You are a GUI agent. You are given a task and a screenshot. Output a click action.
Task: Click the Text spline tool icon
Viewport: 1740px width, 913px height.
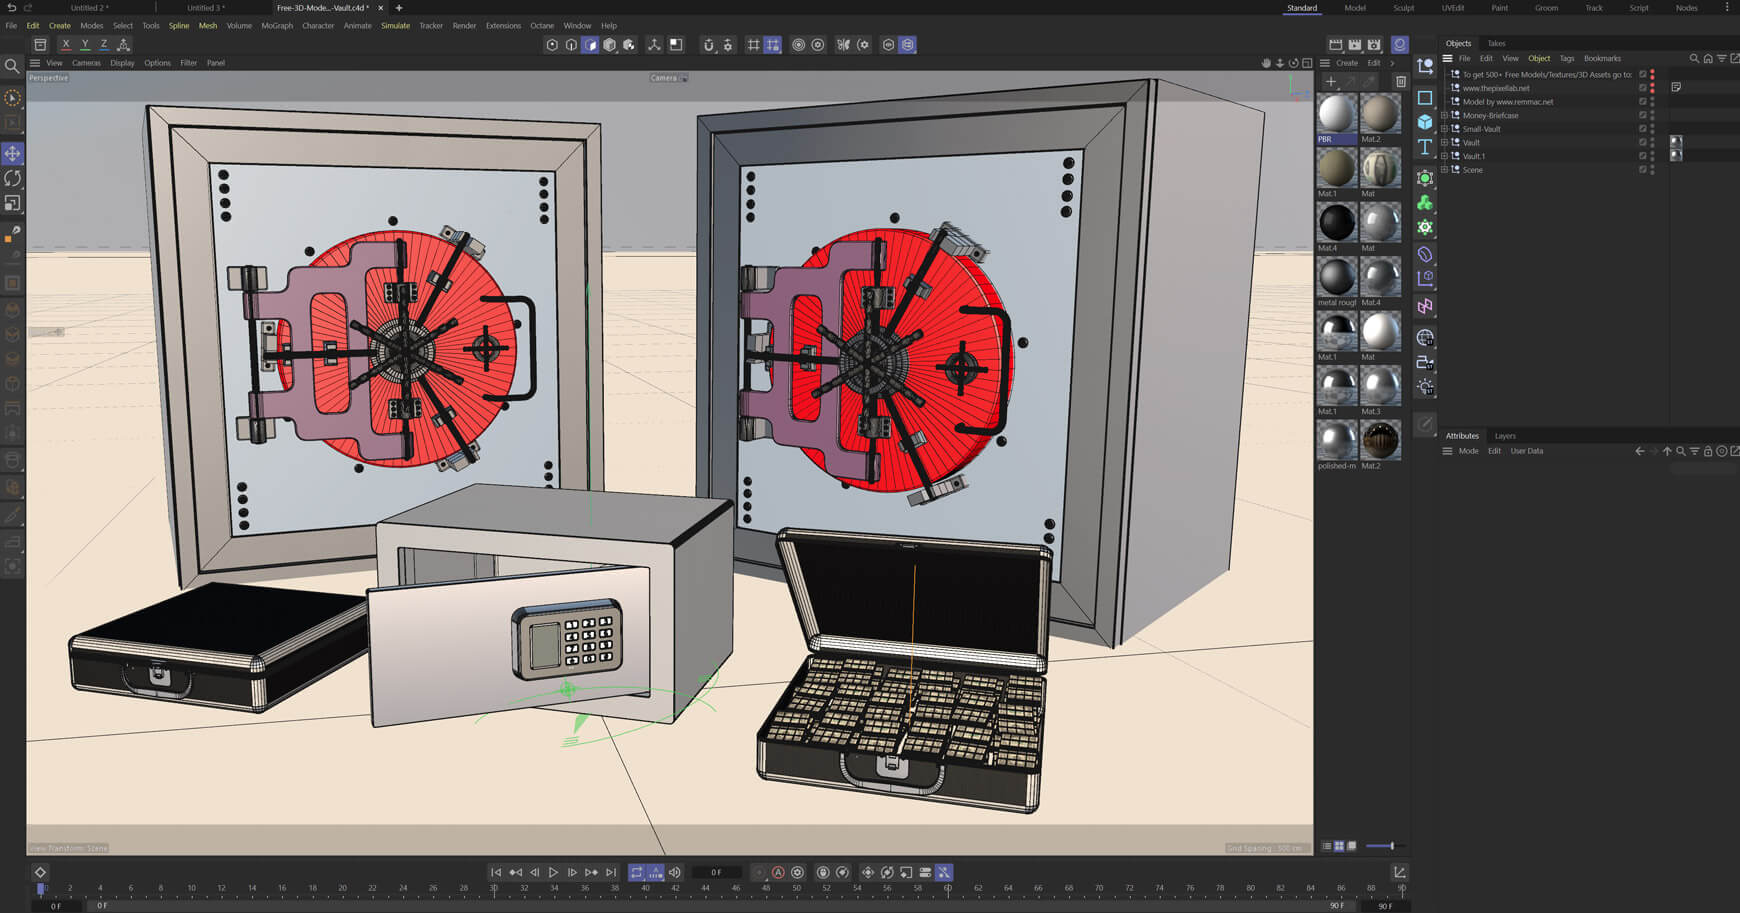click(1425, 147)
